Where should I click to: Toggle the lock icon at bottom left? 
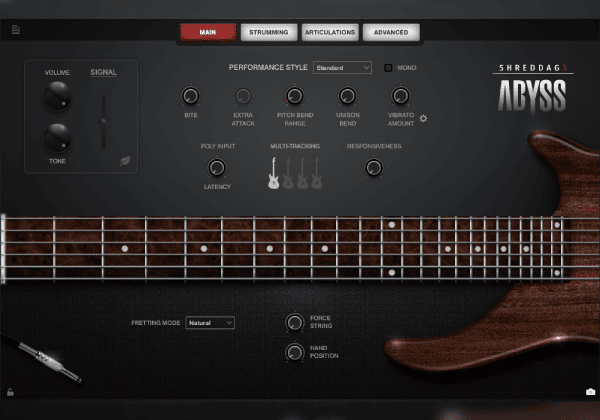10,391
